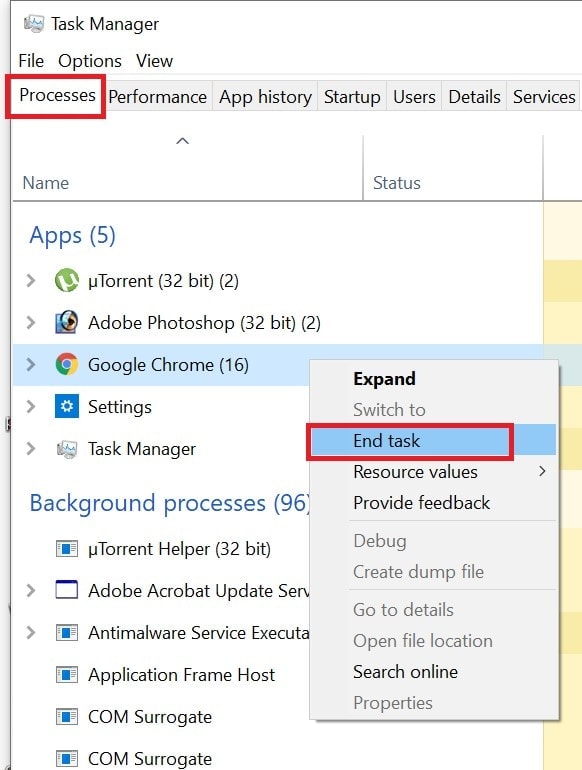The height and width of the screenshot is (770, 582).
Task: Click the sort arrow above Name column
Action: click(183, 141)
